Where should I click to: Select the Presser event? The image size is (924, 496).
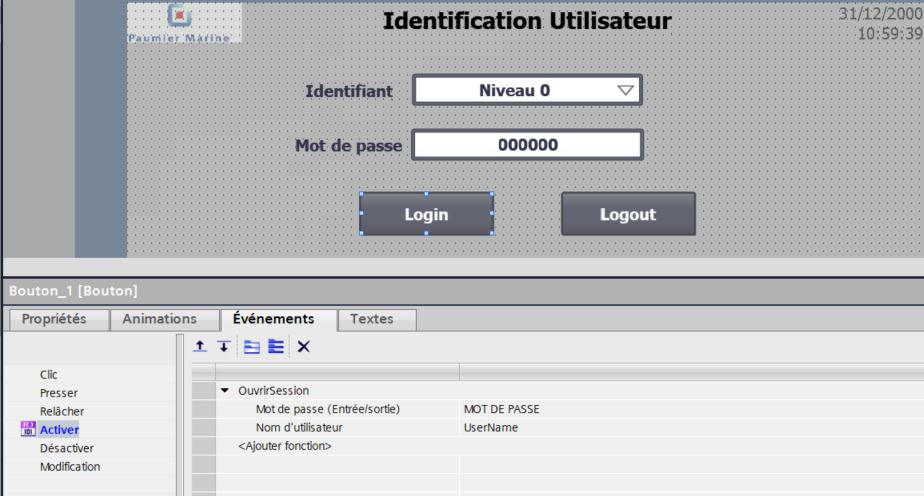click(x=58, y=392)
